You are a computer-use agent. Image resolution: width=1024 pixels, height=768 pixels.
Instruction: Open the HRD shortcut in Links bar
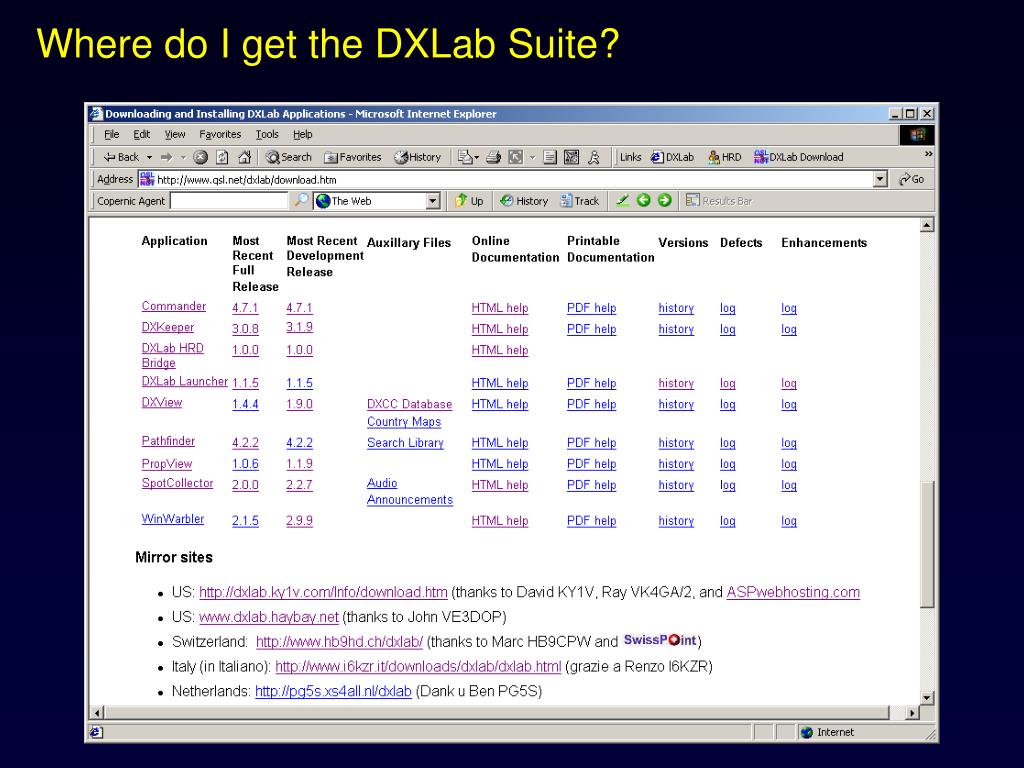(725, 157)
